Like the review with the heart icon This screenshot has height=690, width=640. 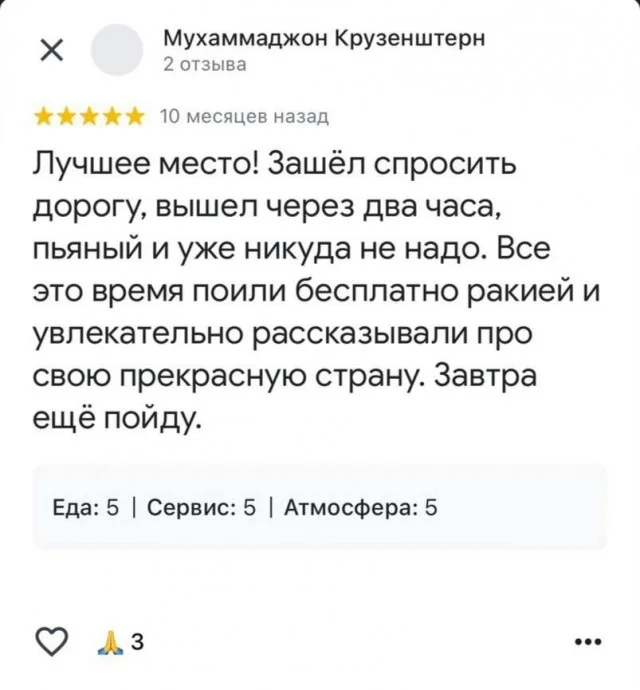tap(50, 639)
